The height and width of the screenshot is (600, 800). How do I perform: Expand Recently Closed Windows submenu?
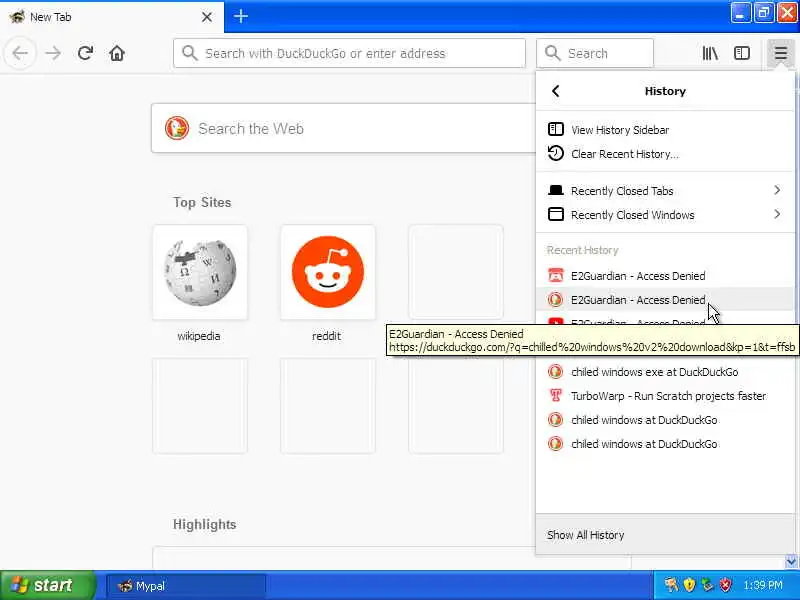(665, 215)
